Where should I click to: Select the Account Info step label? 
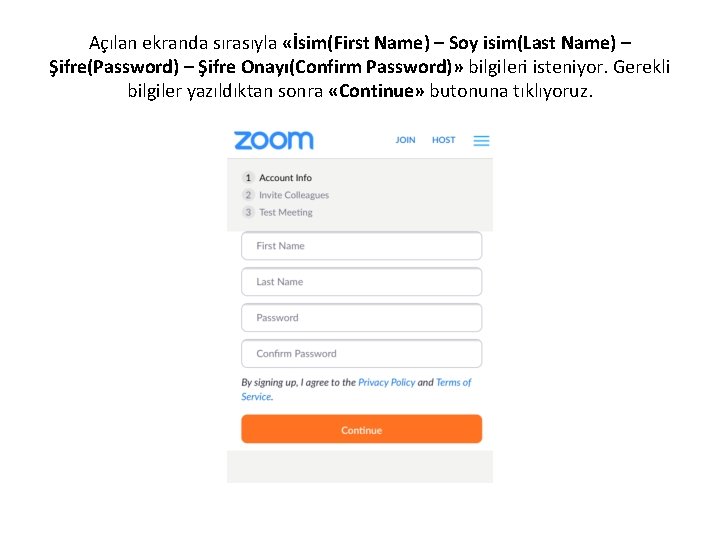click(x=285, y=178)
